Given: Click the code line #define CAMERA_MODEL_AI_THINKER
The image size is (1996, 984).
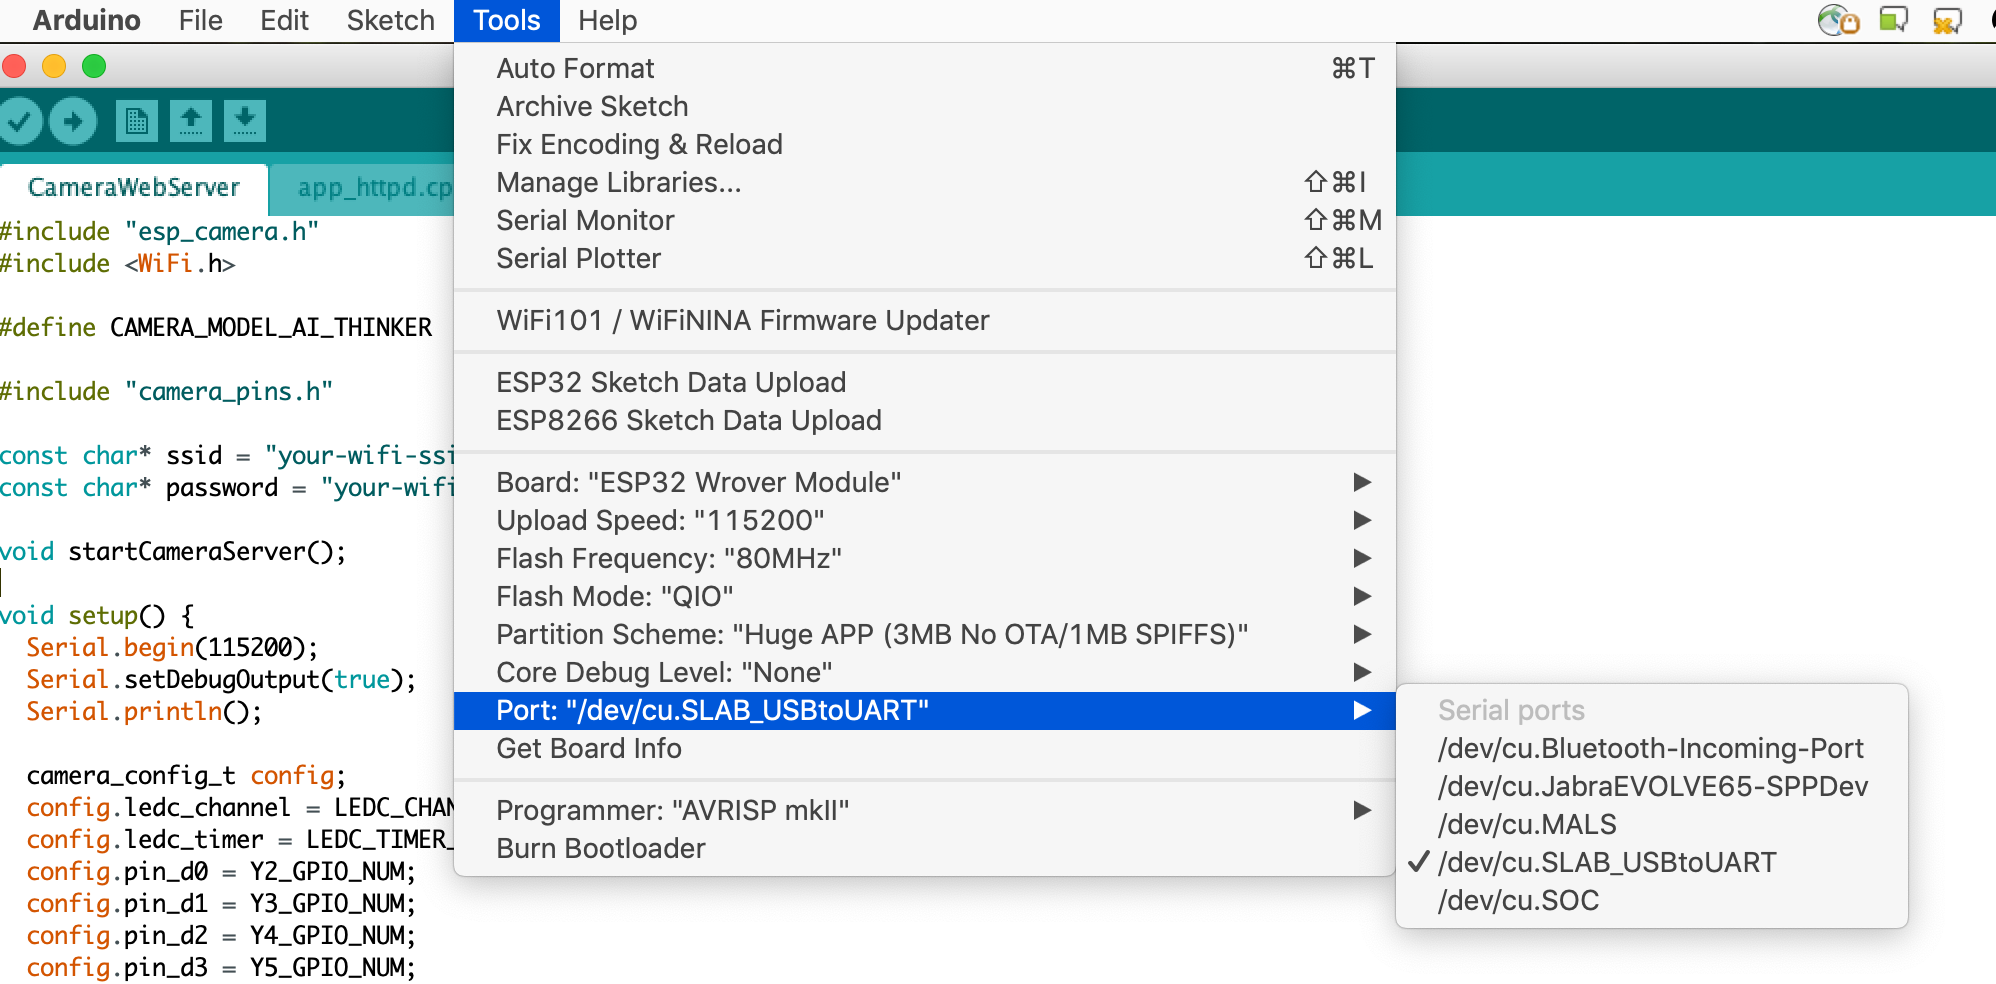Looking at the screenshot, I should point(216,328).
